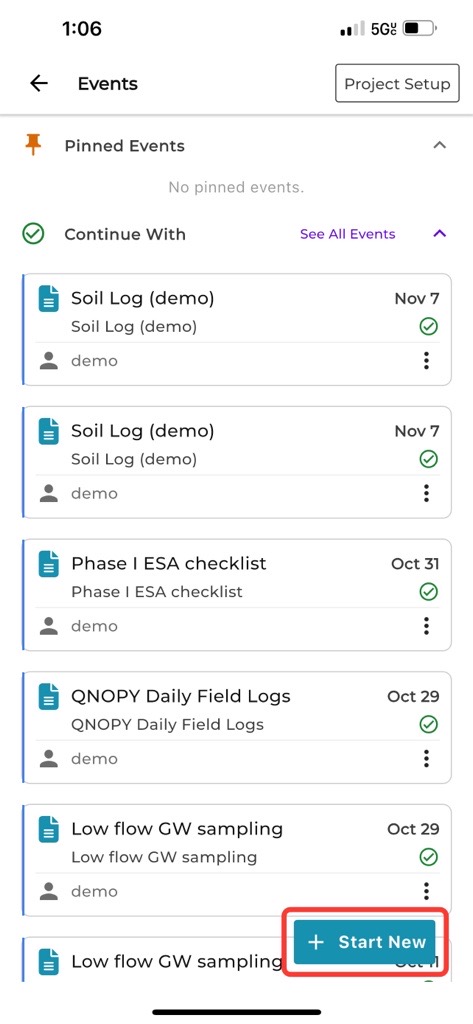Open Project Setup

(397, 84)
